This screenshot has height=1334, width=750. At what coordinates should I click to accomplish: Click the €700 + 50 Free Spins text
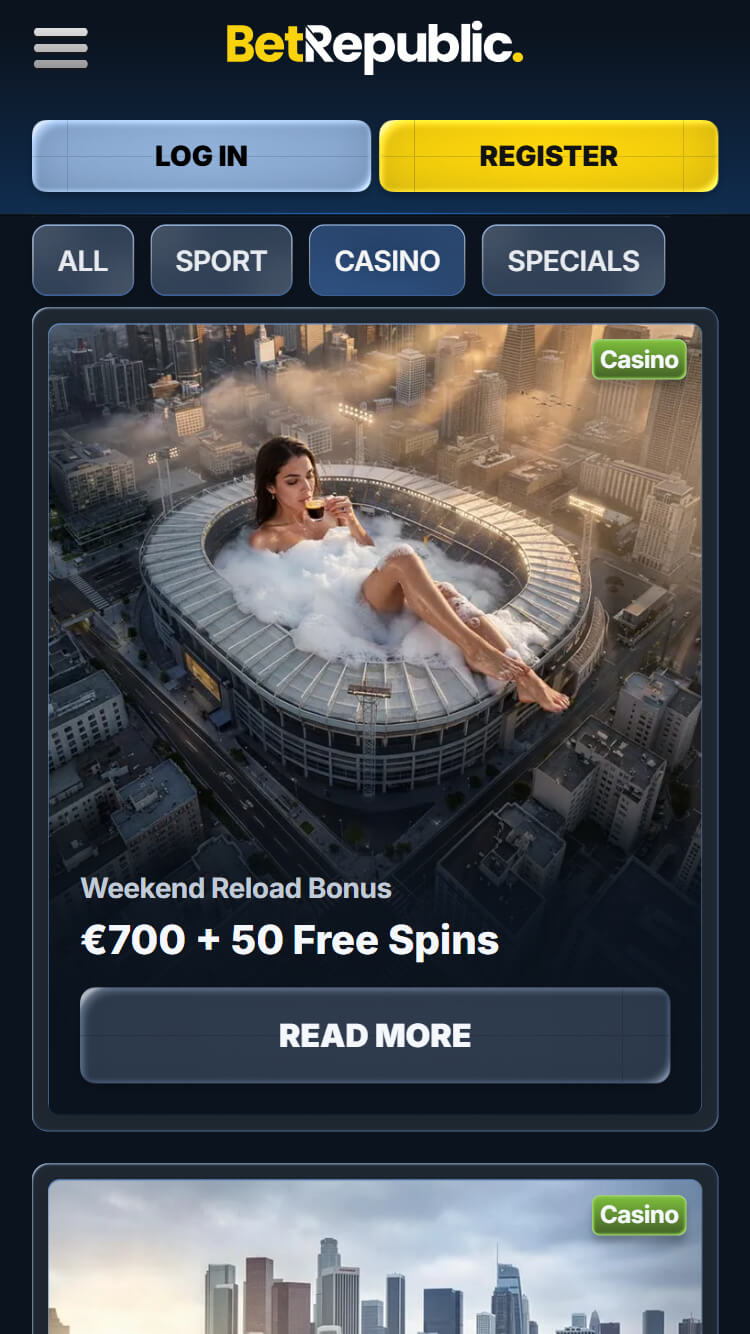point(290,940)
